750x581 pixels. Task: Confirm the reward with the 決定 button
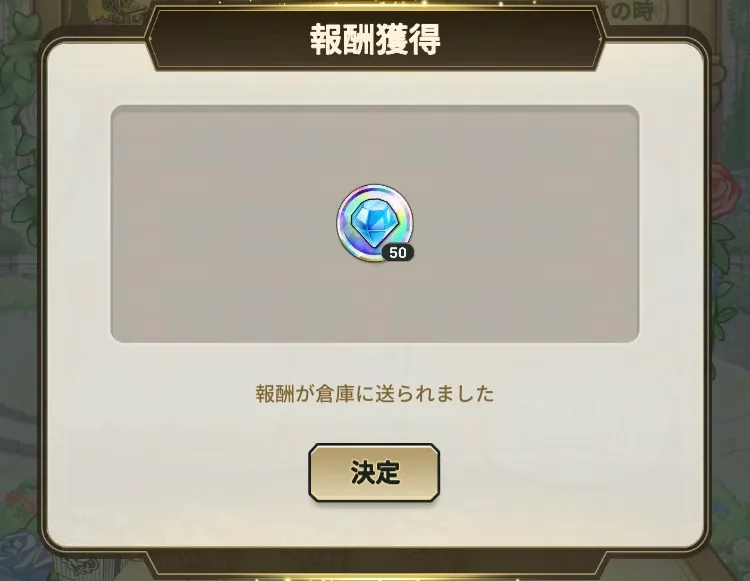(x=374, y=472)
